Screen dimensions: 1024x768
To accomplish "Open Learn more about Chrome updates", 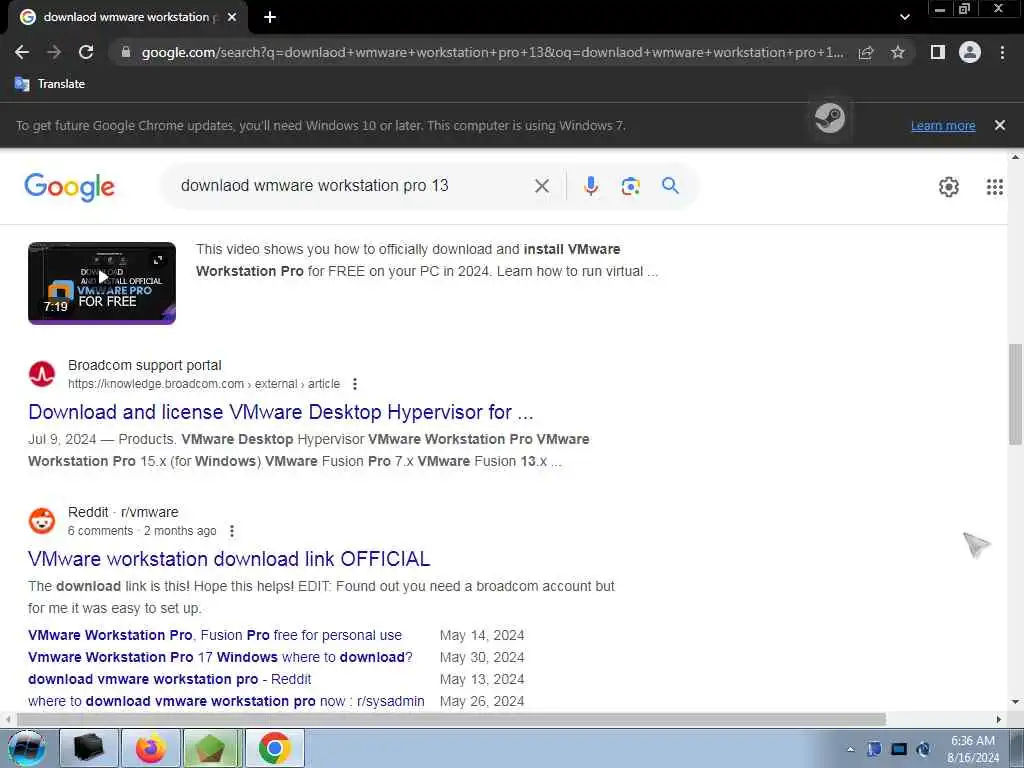I will point(943,125).
